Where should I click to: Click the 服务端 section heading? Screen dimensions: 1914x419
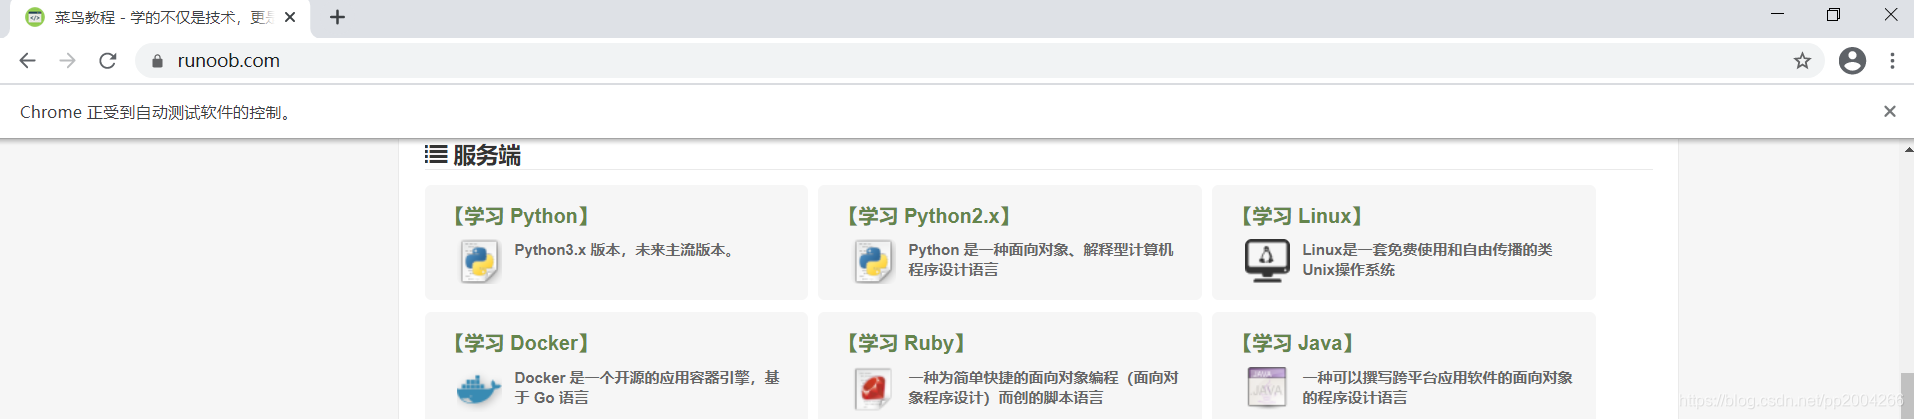[x=487, y=155]
